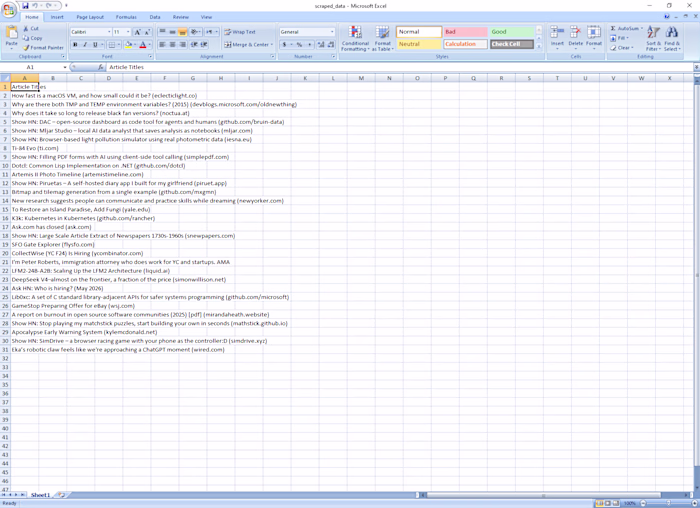The width and height of the screenshot is (700, 508).
Task: Open the Format cells menu
Action: [594, 37]
